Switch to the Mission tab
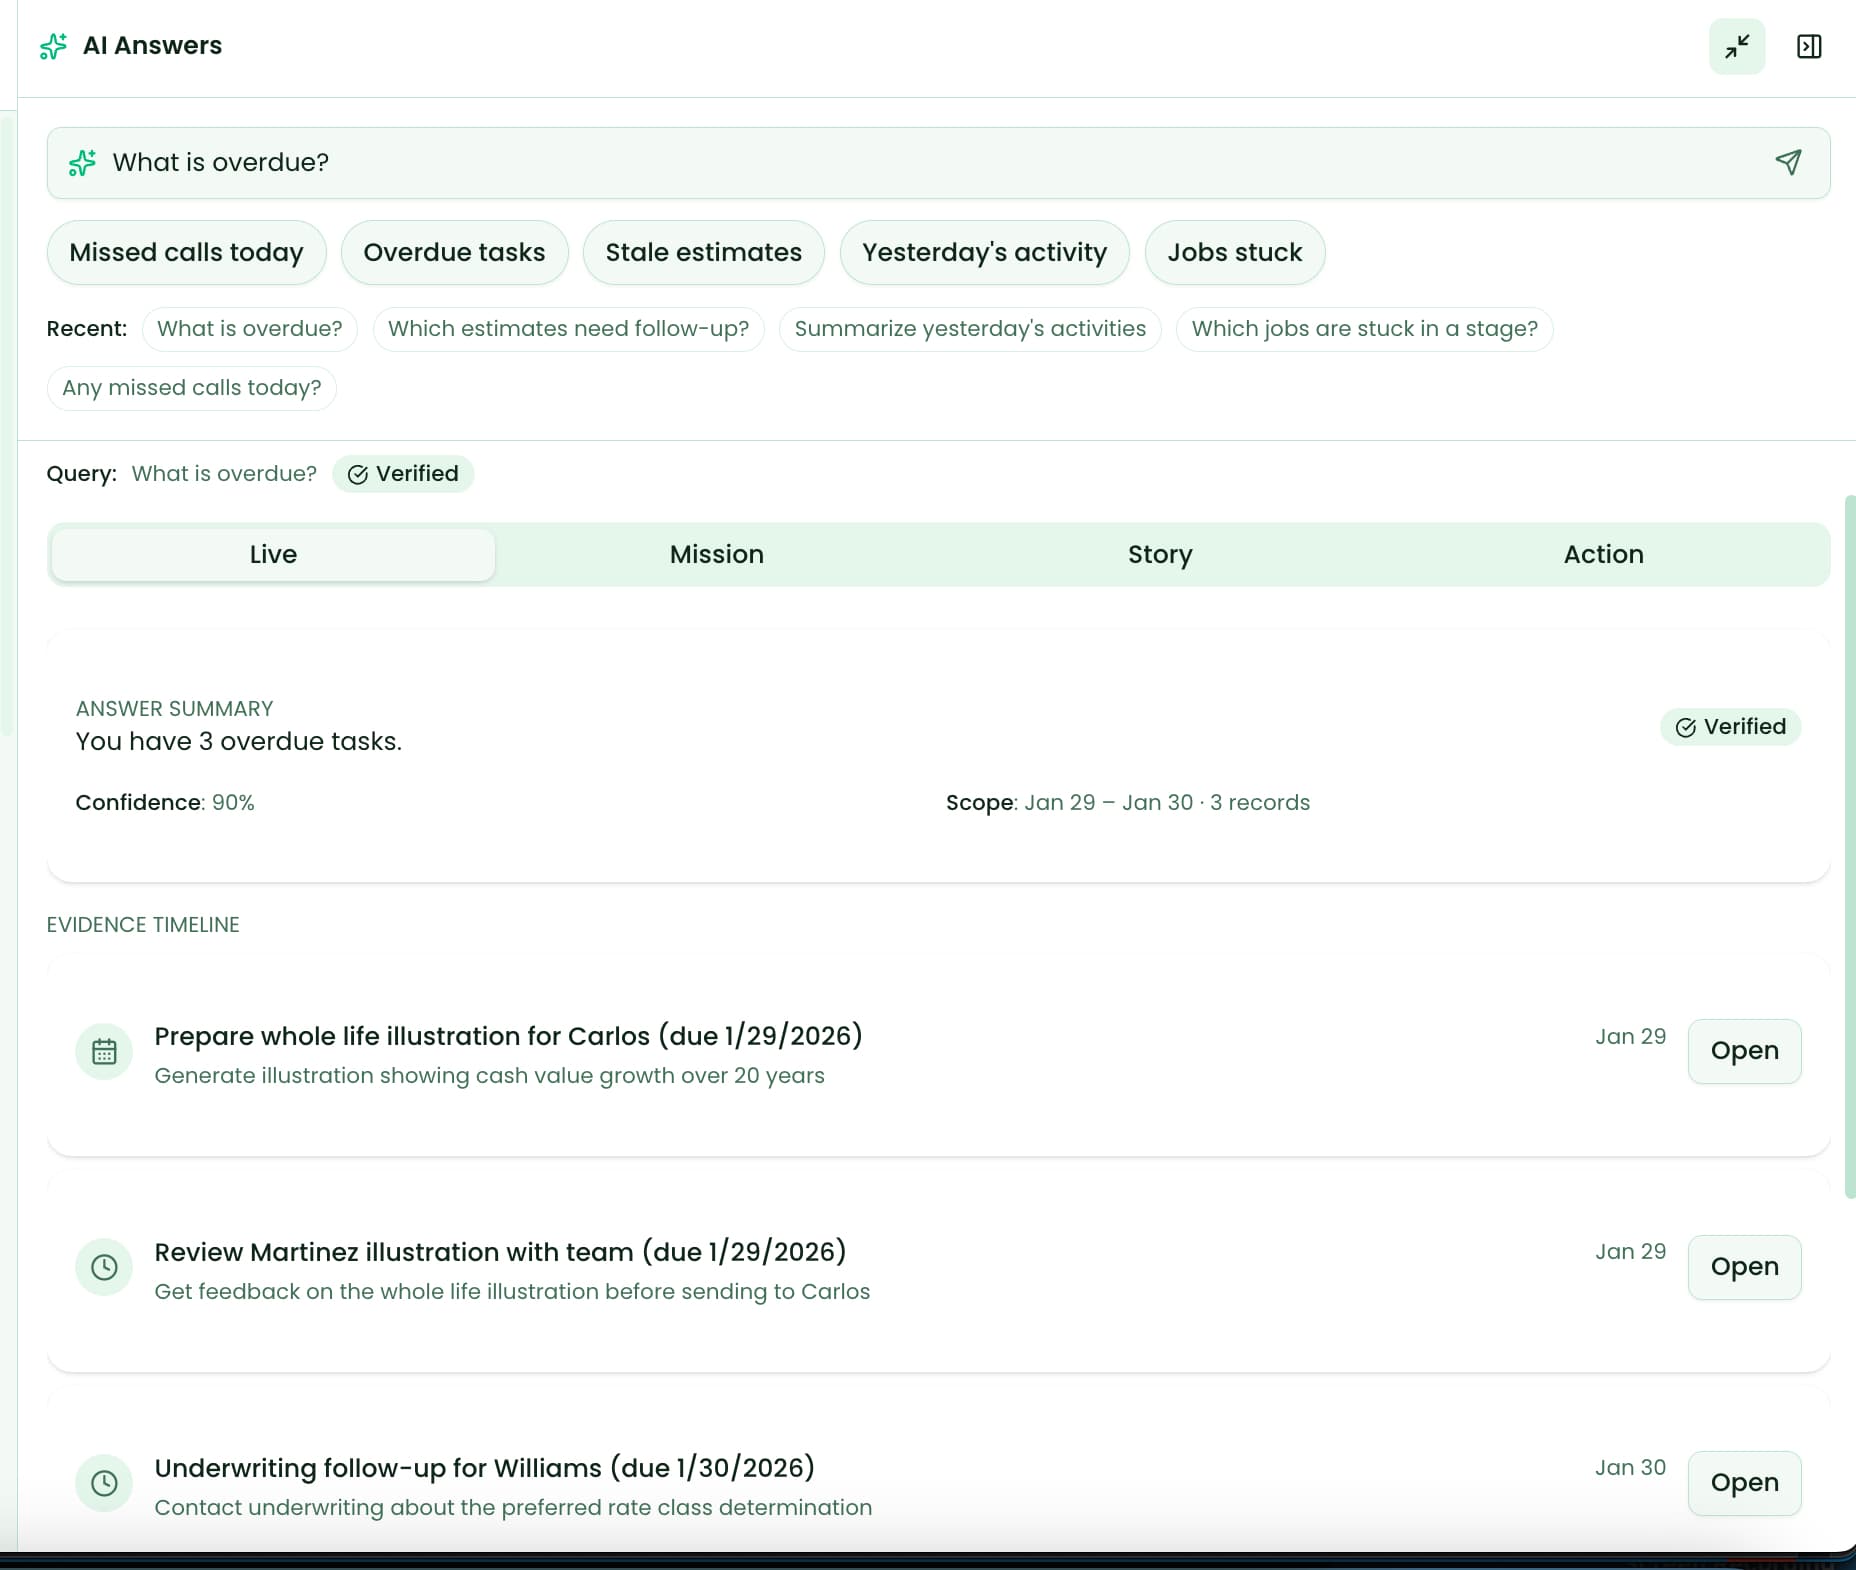This screenshot has width=1856, height=1570. tap(716, 554)
